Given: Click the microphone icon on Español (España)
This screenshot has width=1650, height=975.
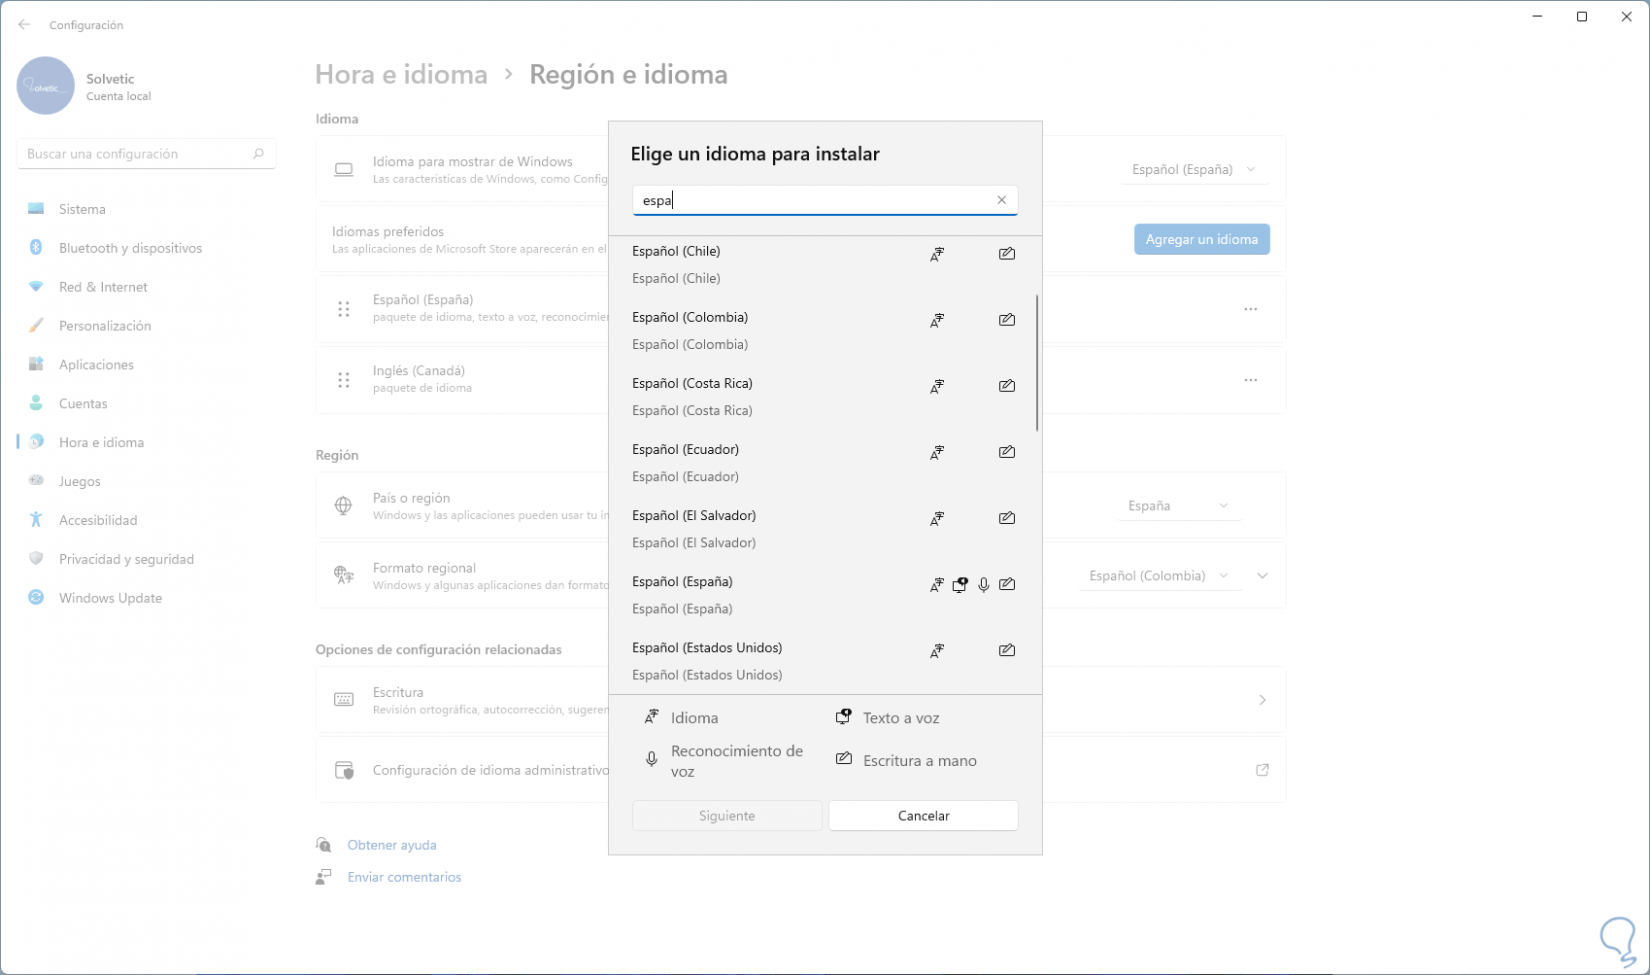Looking at the screenshot, I should (x=984, y=585).
